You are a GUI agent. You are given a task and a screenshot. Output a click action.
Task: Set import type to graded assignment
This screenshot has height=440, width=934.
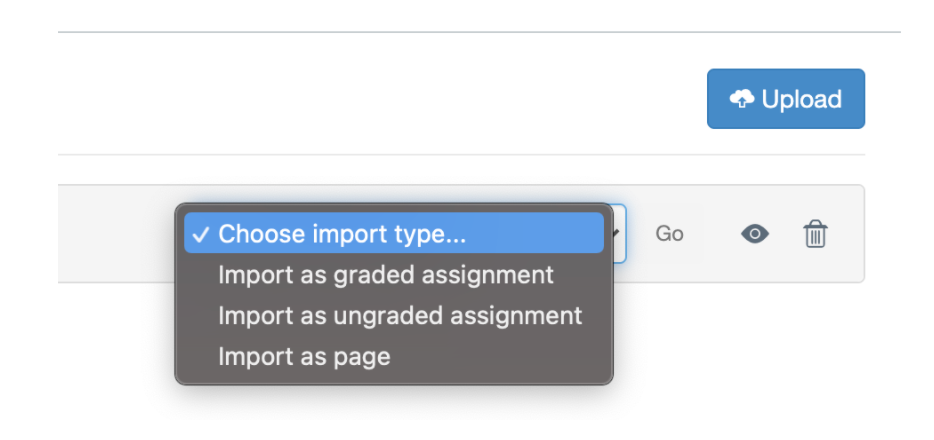[x=386, y=274]
